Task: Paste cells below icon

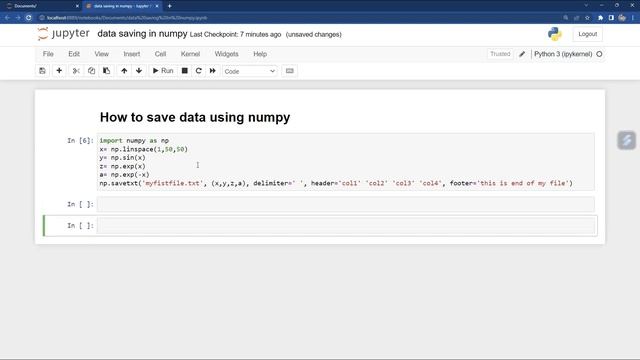Action: 107,71
